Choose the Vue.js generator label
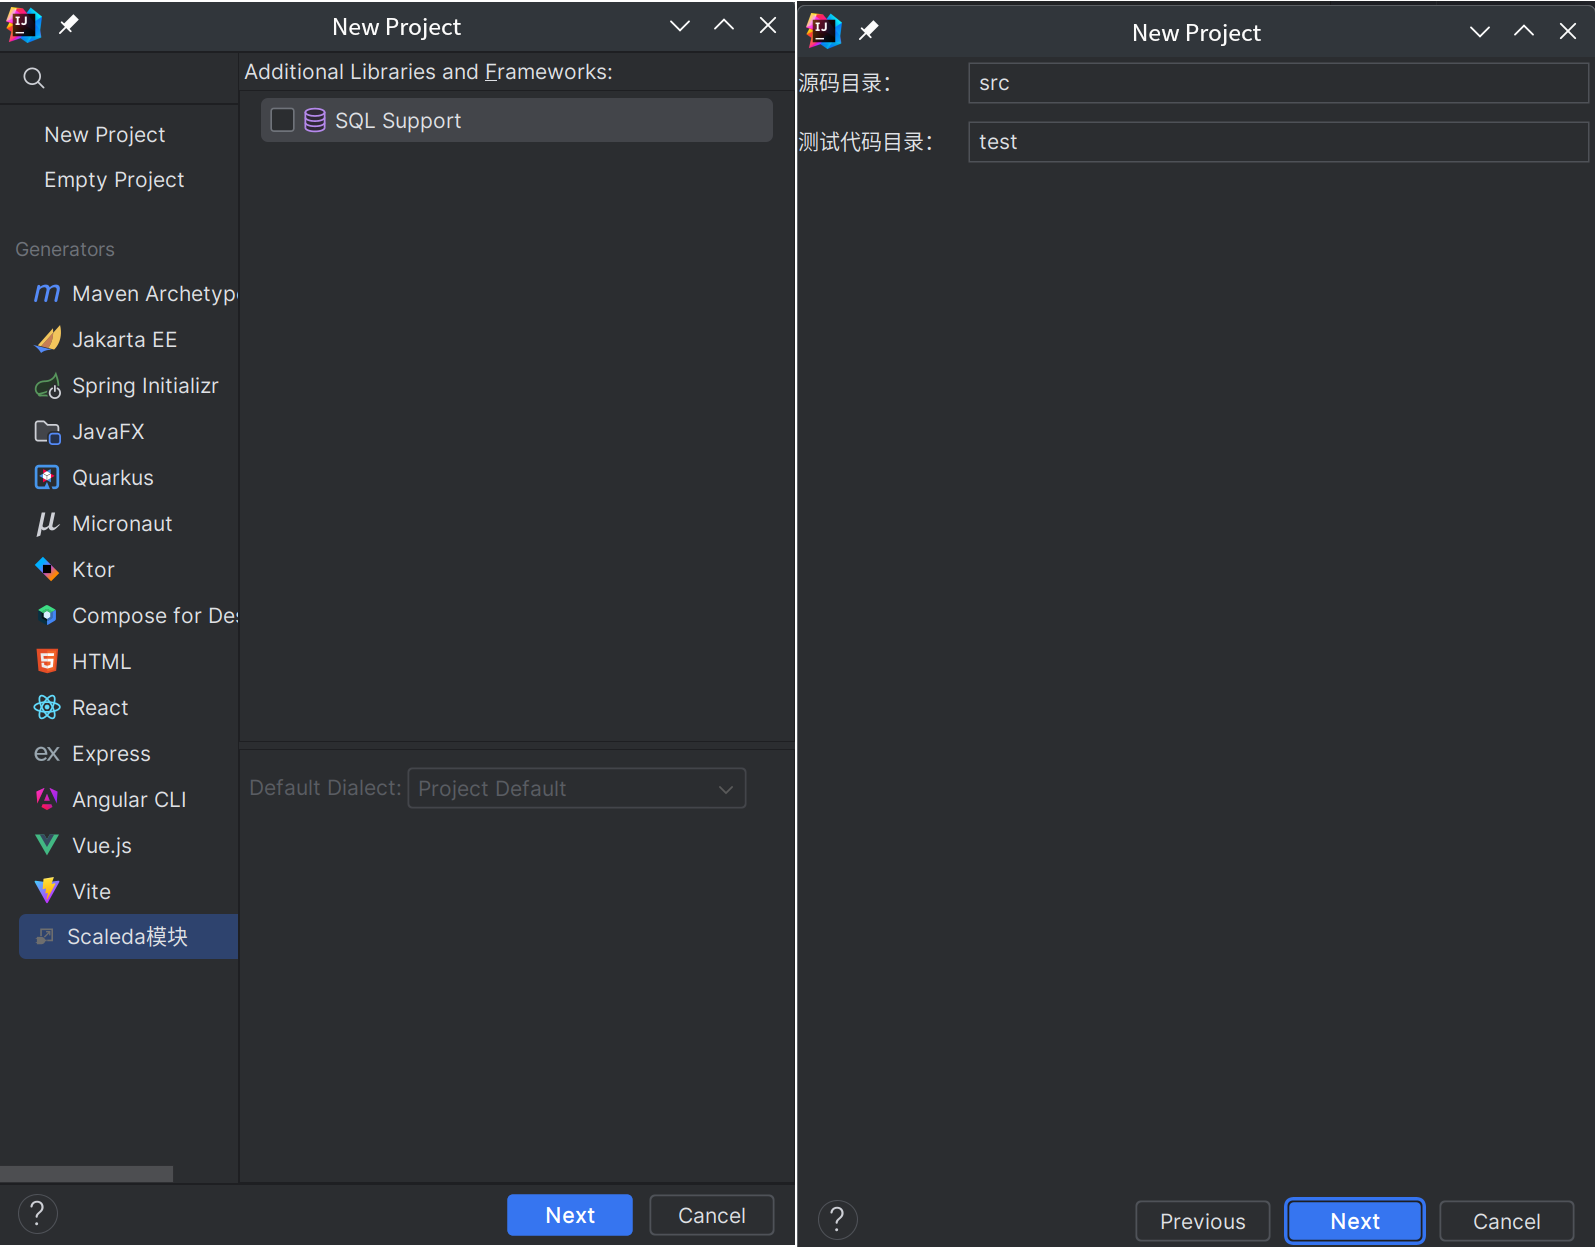The height and width of the screenshot is (1247, 1596). [102, 845]
